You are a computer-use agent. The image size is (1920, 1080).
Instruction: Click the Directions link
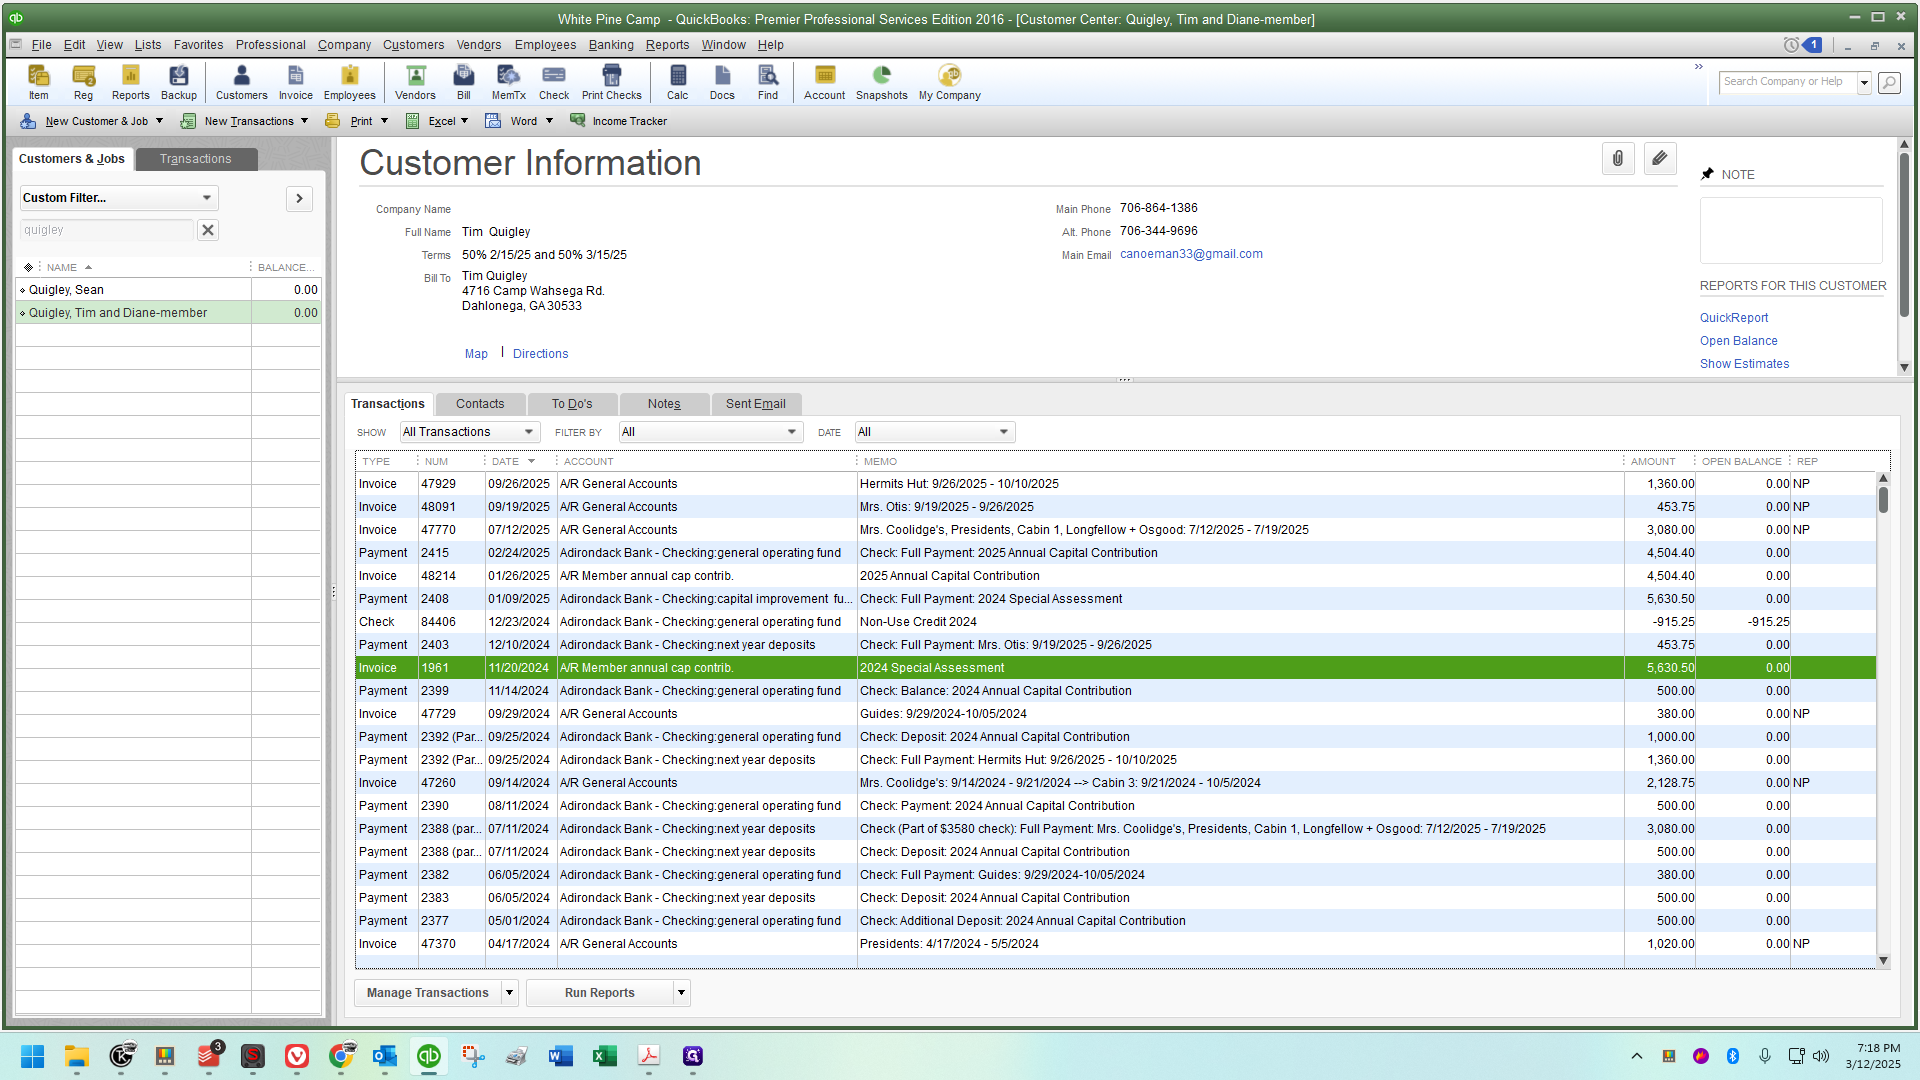(540, 354)
